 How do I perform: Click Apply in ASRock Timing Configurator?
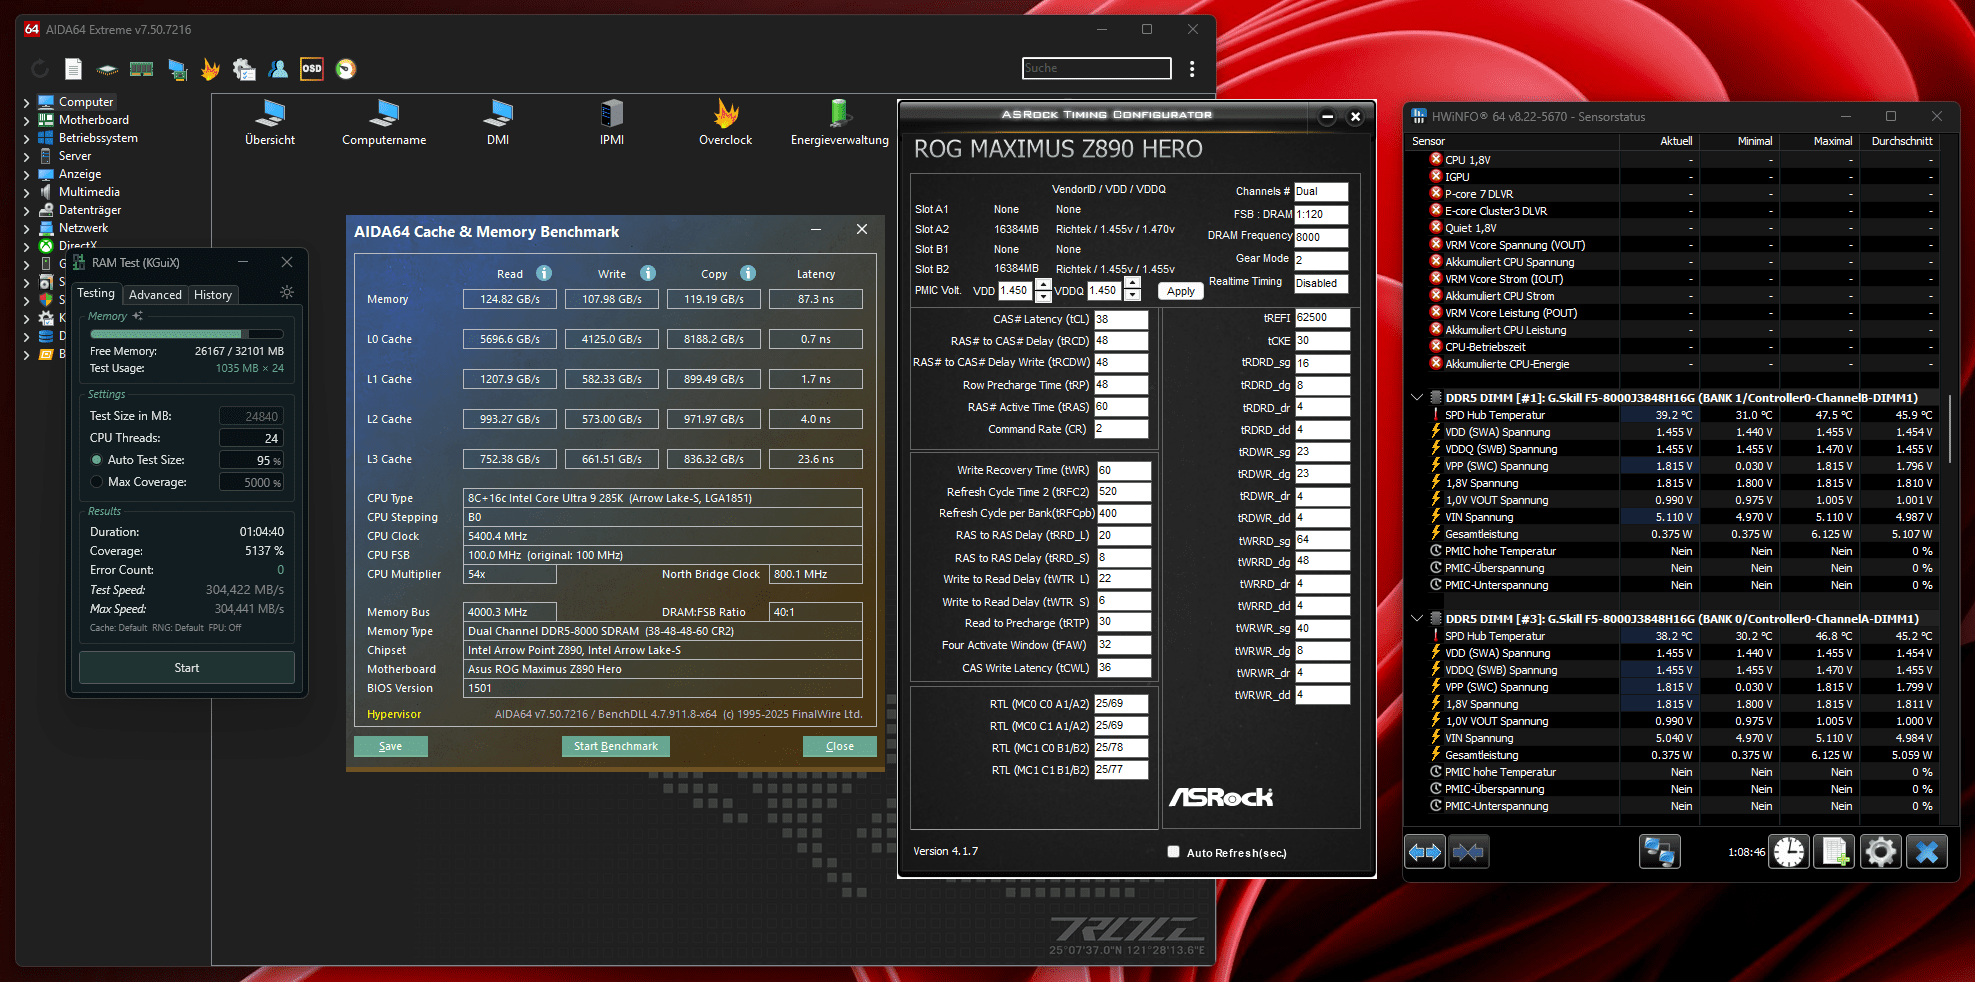tap(1181, 291)
